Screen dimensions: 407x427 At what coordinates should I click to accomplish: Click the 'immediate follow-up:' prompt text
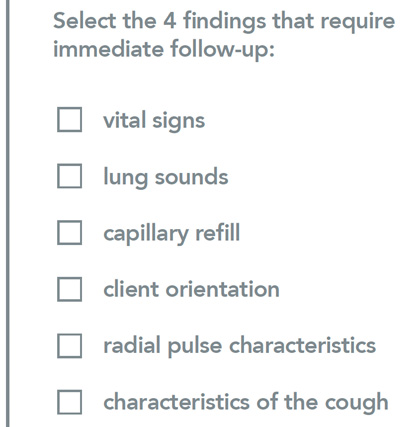164,49
